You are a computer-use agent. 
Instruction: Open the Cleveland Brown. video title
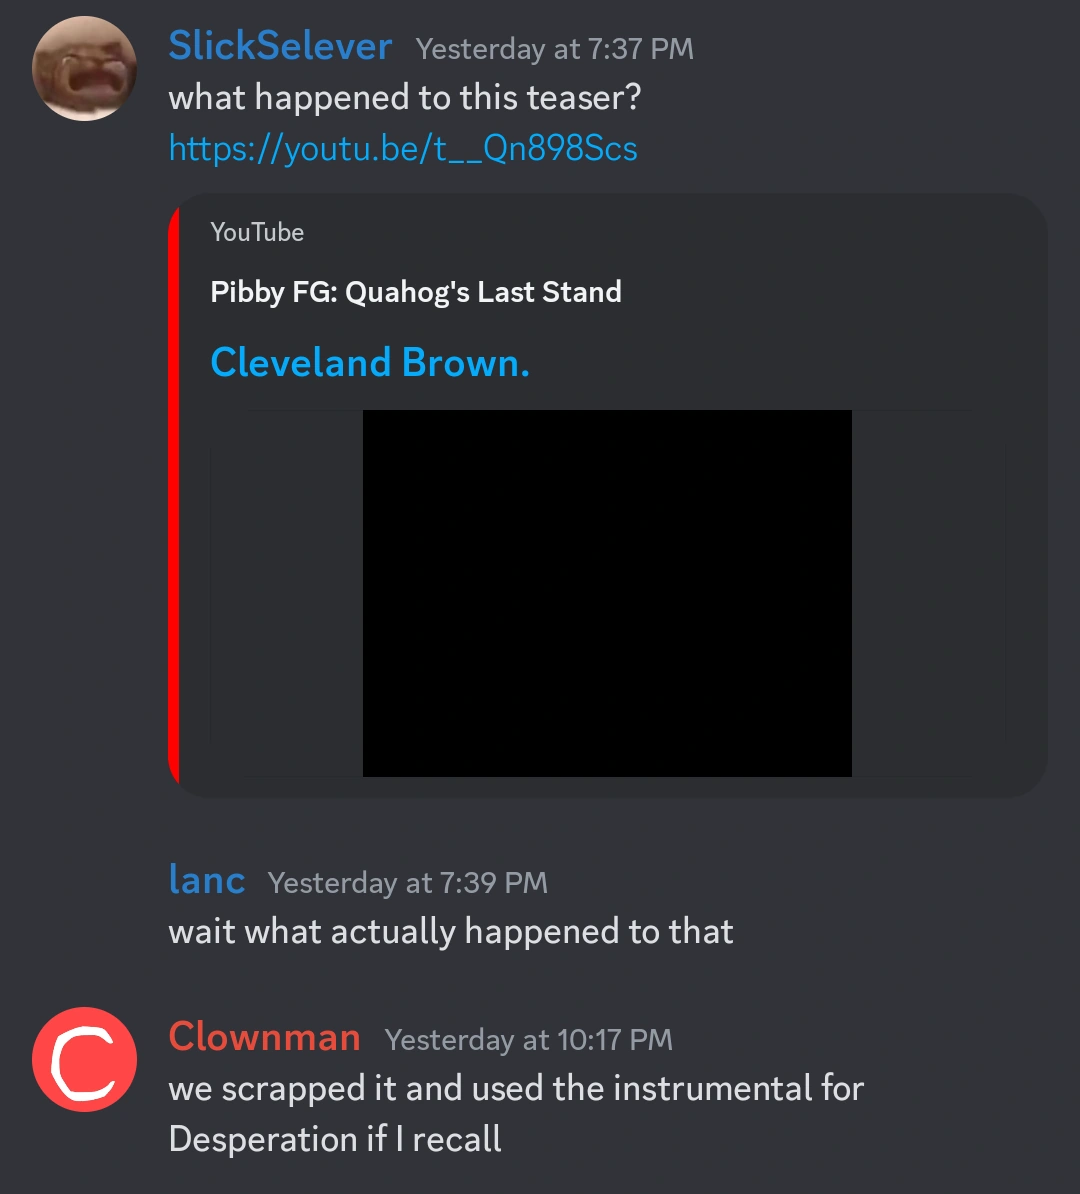point(370,362)
